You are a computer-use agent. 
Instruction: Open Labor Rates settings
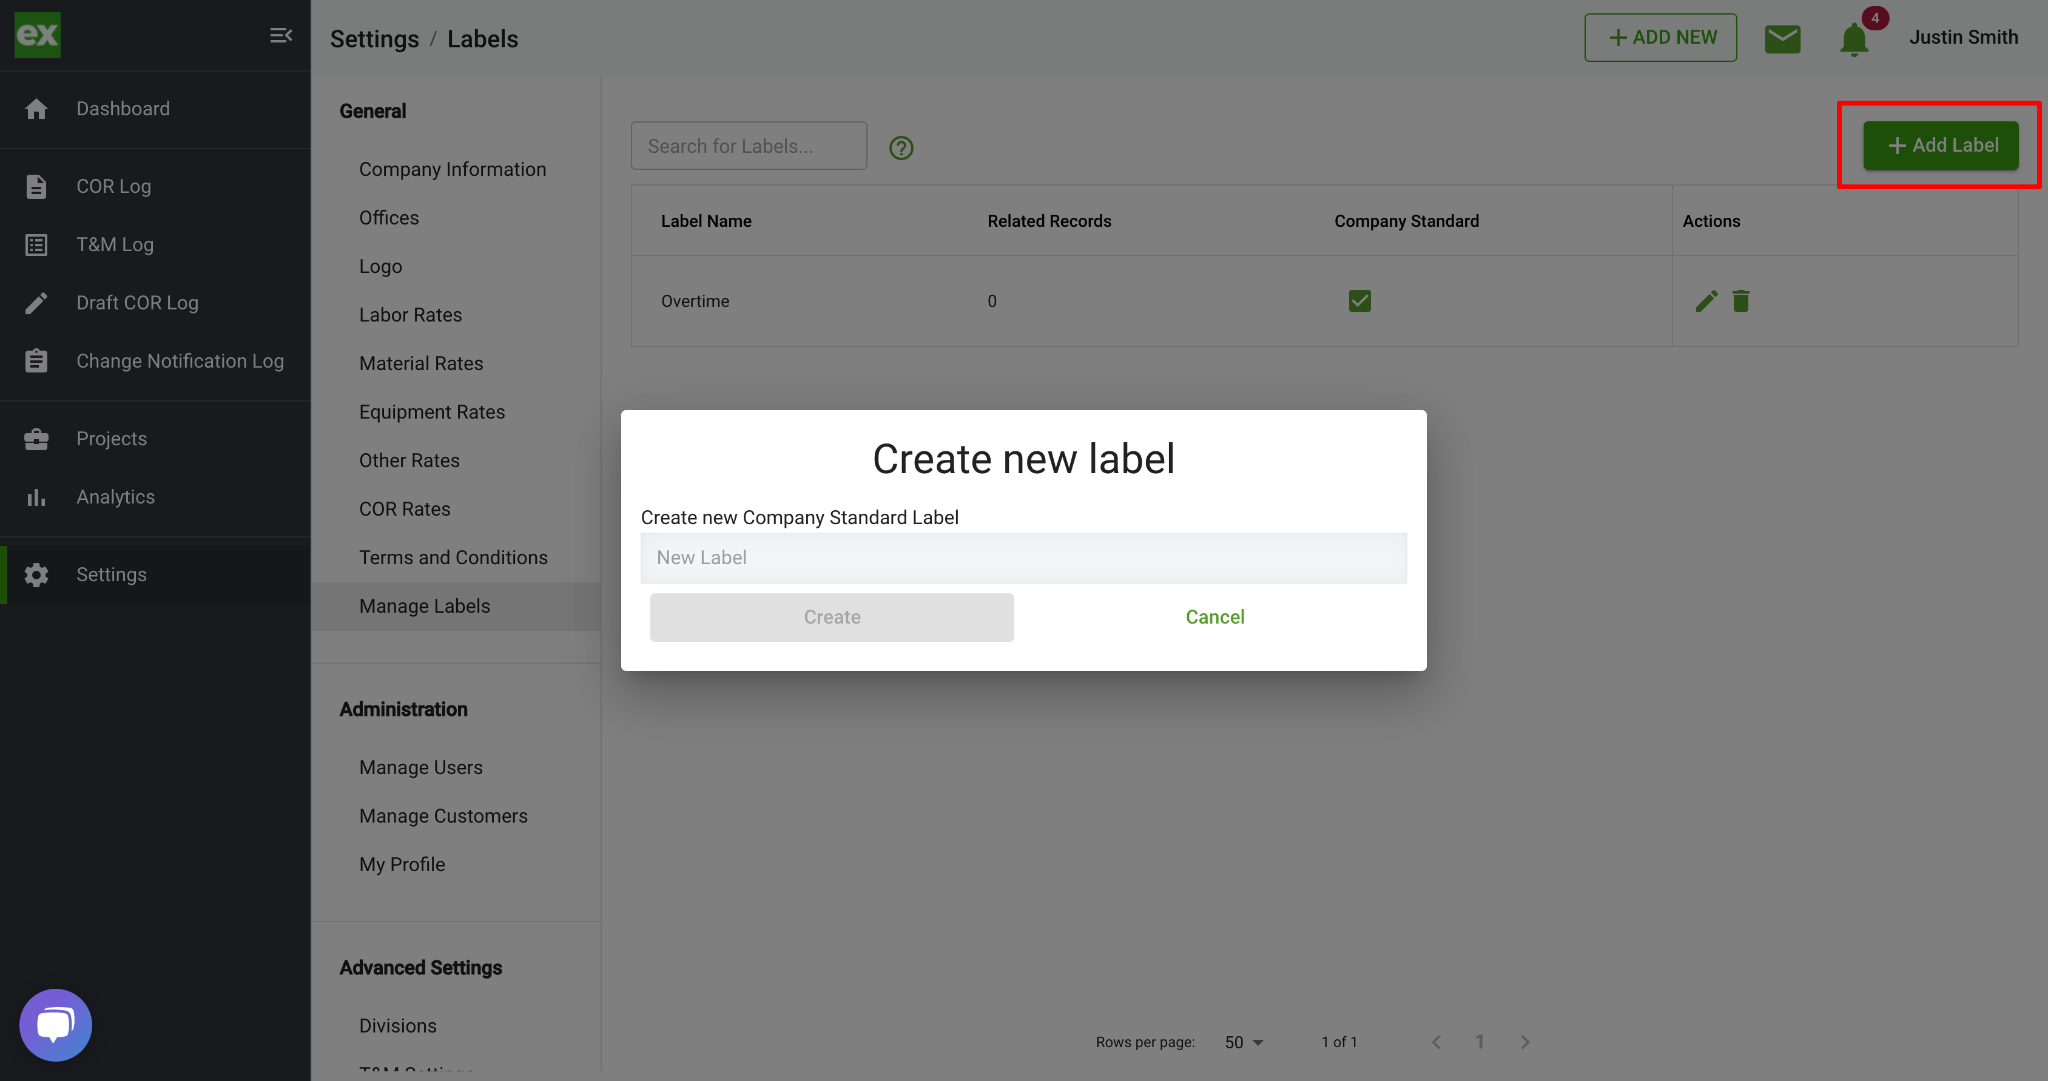pyautogui.click(x=410, y=315)
